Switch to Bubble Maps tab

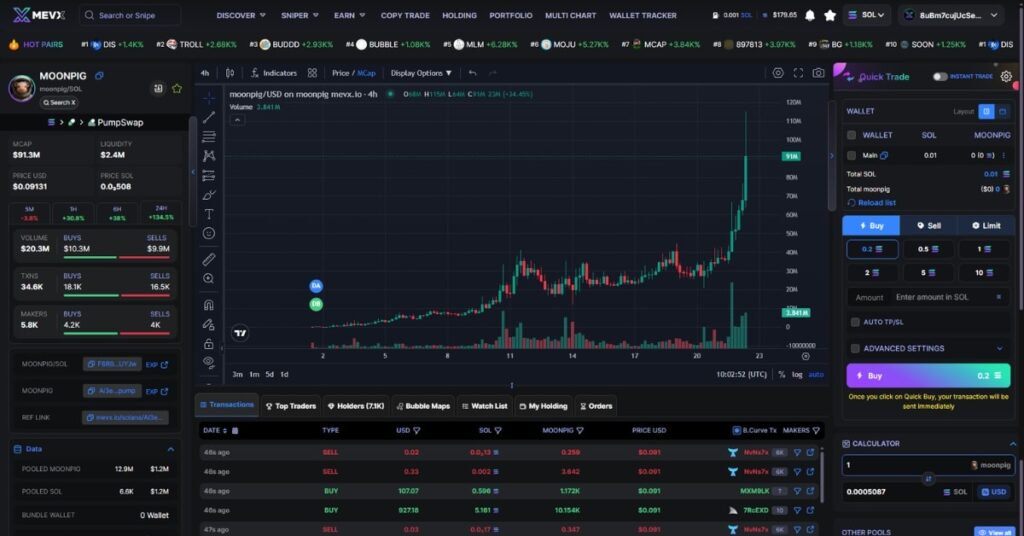point(423,406)
